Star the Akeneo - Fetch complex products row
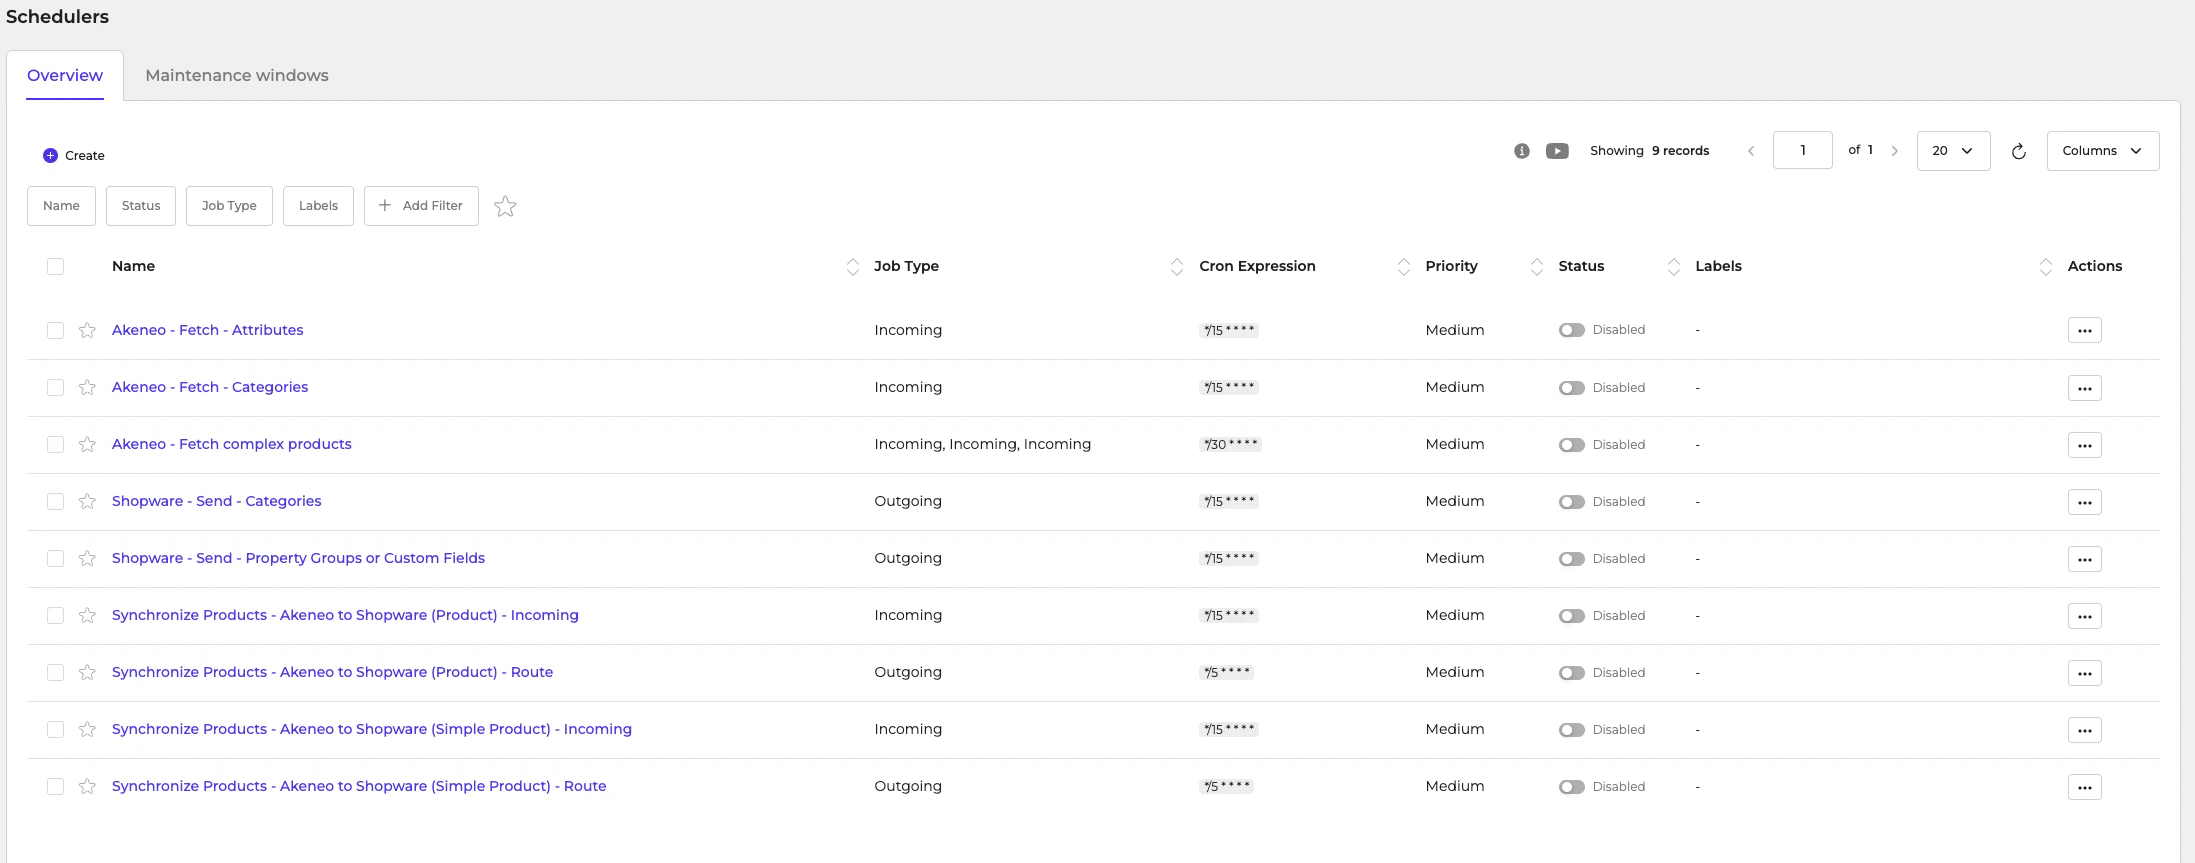Viewport: 2195px width, 863px height. pos(87,444)
